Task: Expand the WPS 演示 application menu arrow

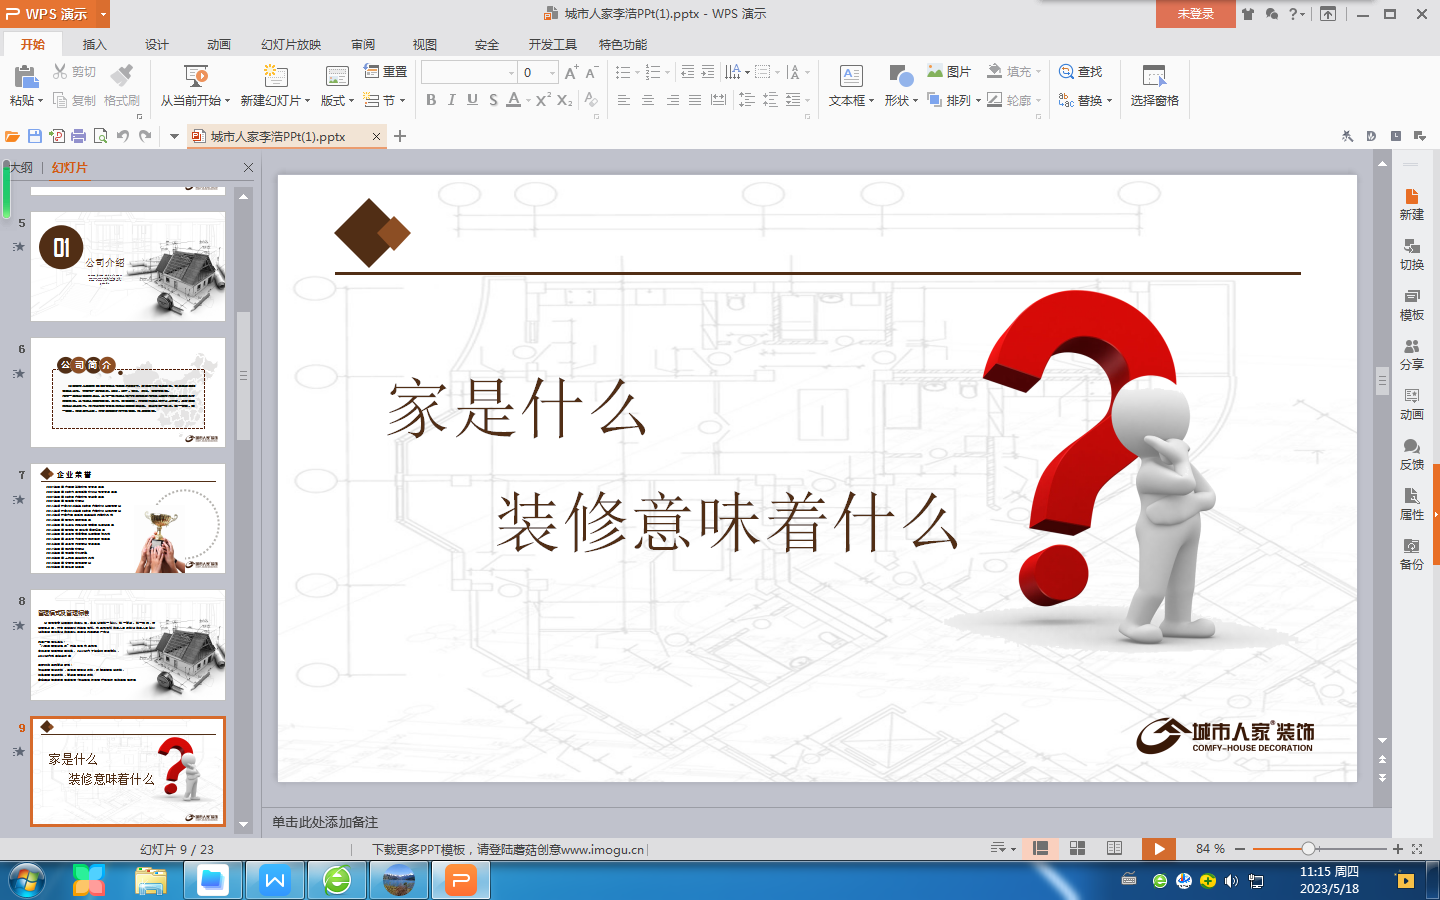Action: [x=103, y=14]
